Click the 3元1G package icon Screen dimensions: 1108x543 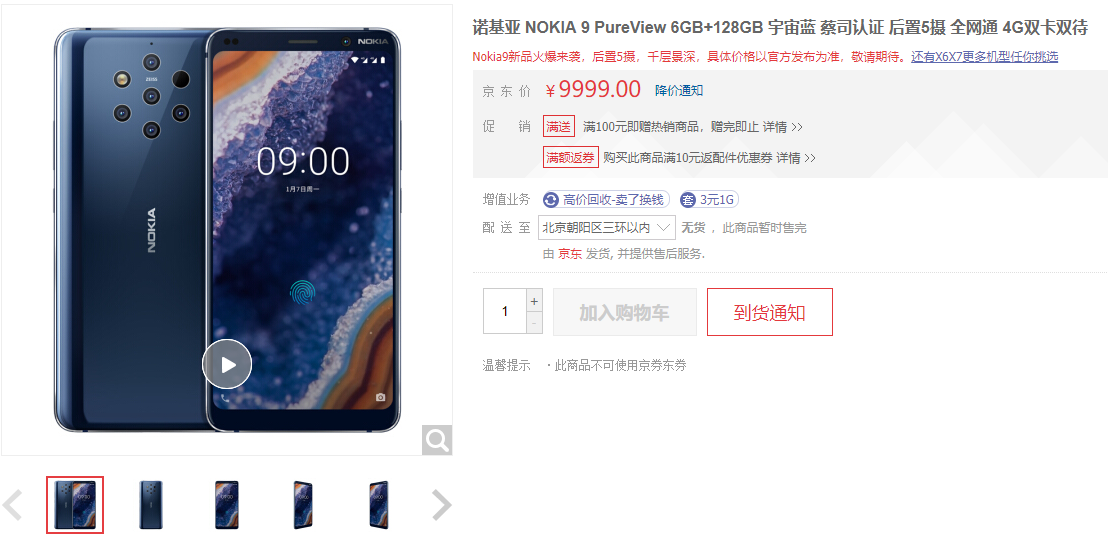point(688,200)
